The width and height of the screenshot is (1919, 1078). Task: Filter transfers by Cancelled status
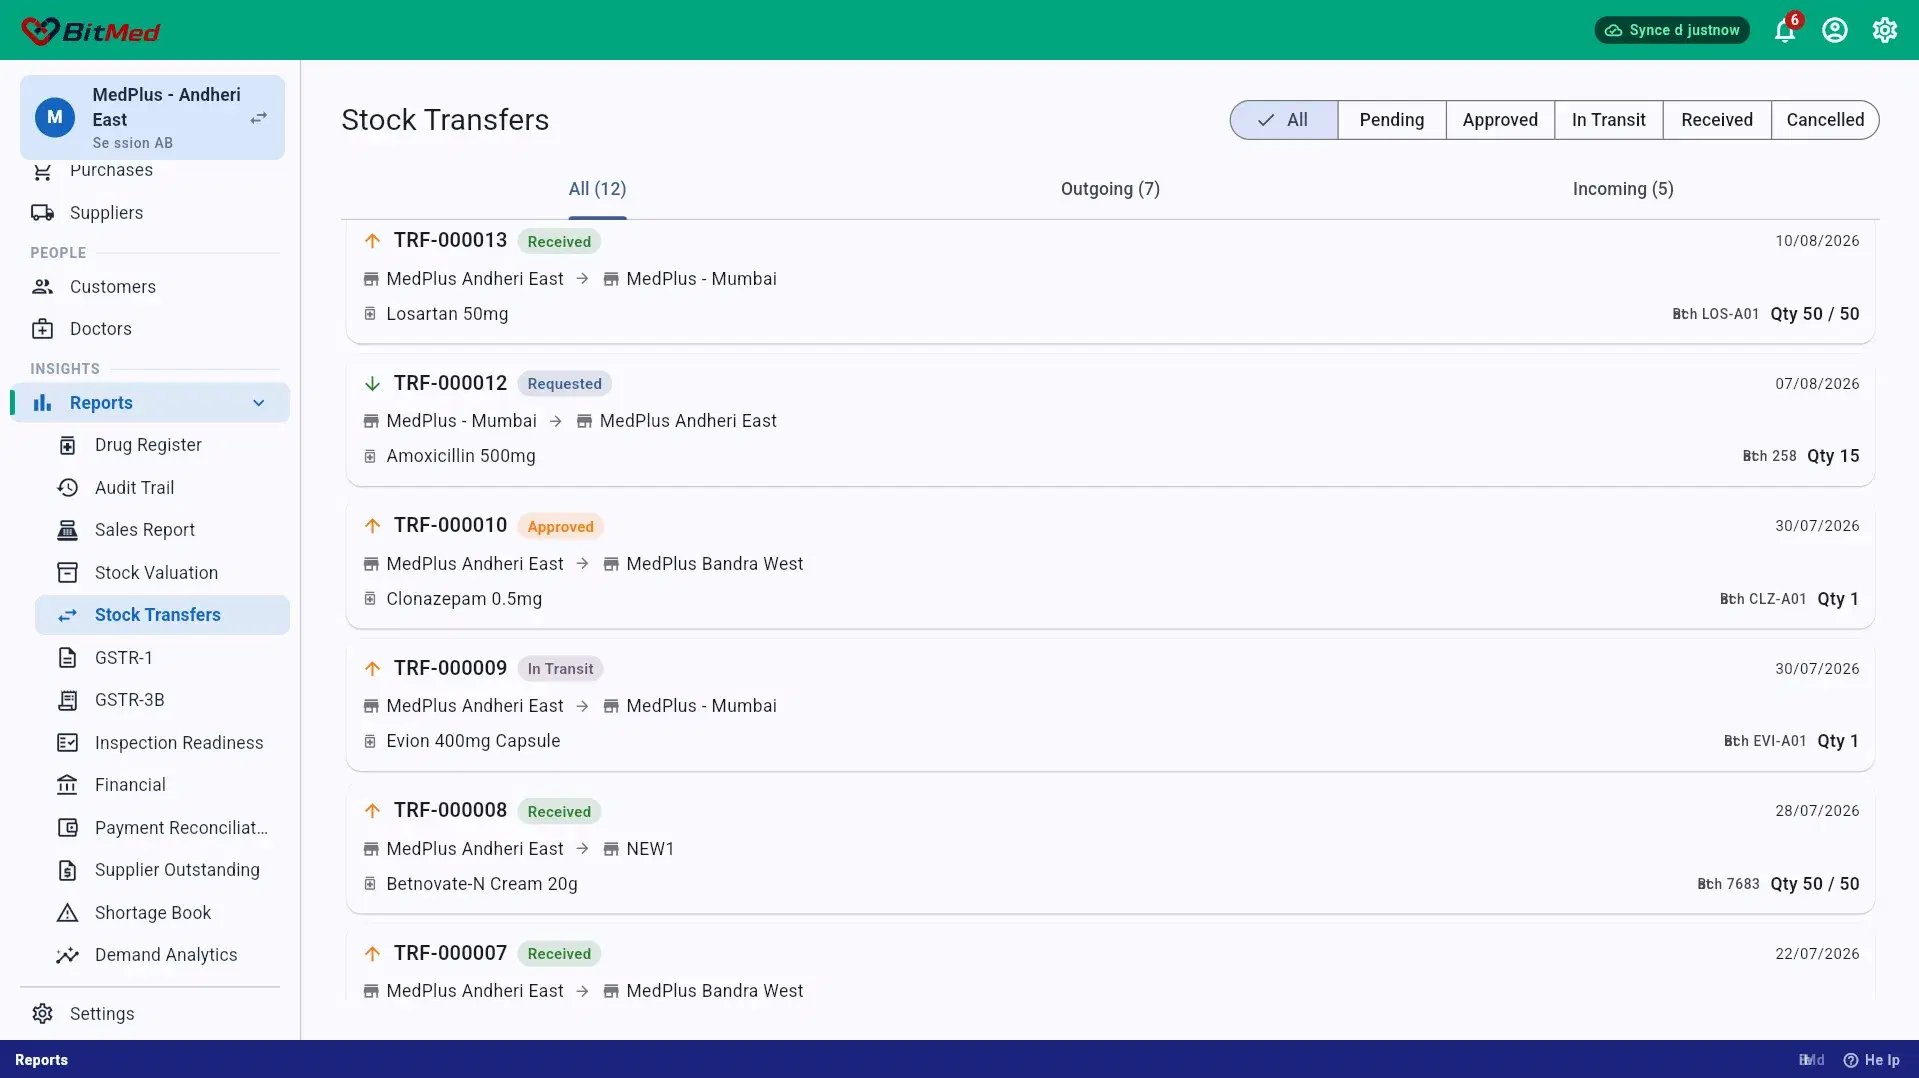pos(1825,120)
